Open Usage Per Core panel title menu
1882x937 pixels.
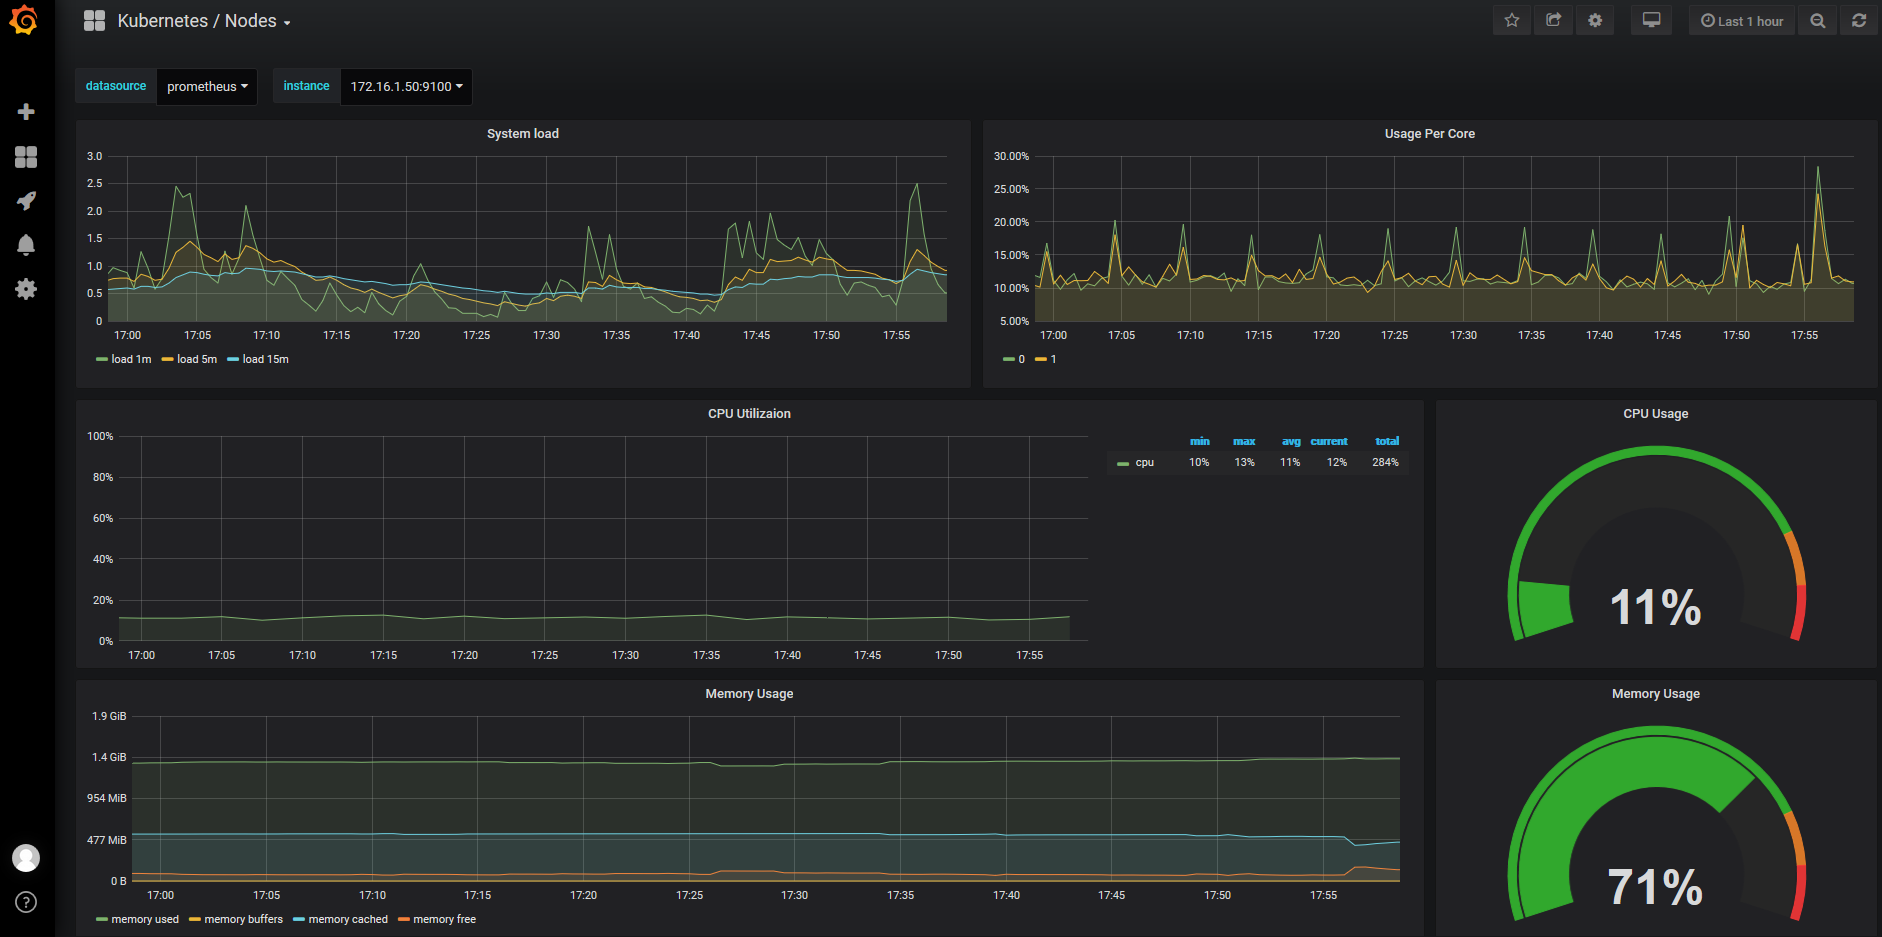[1429, 134]
